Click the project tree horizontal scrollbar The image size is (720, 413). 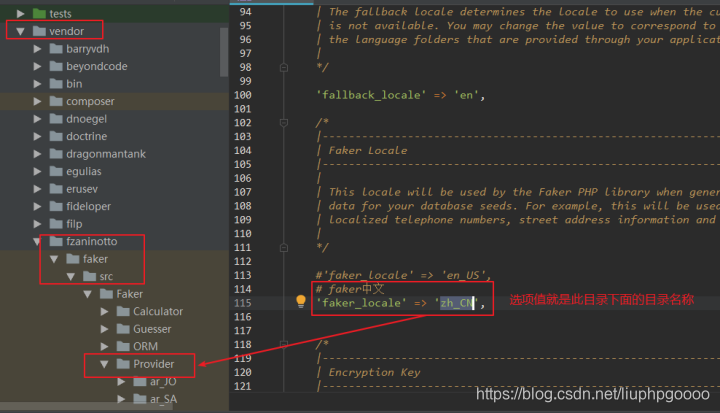(x=86, y=406)
